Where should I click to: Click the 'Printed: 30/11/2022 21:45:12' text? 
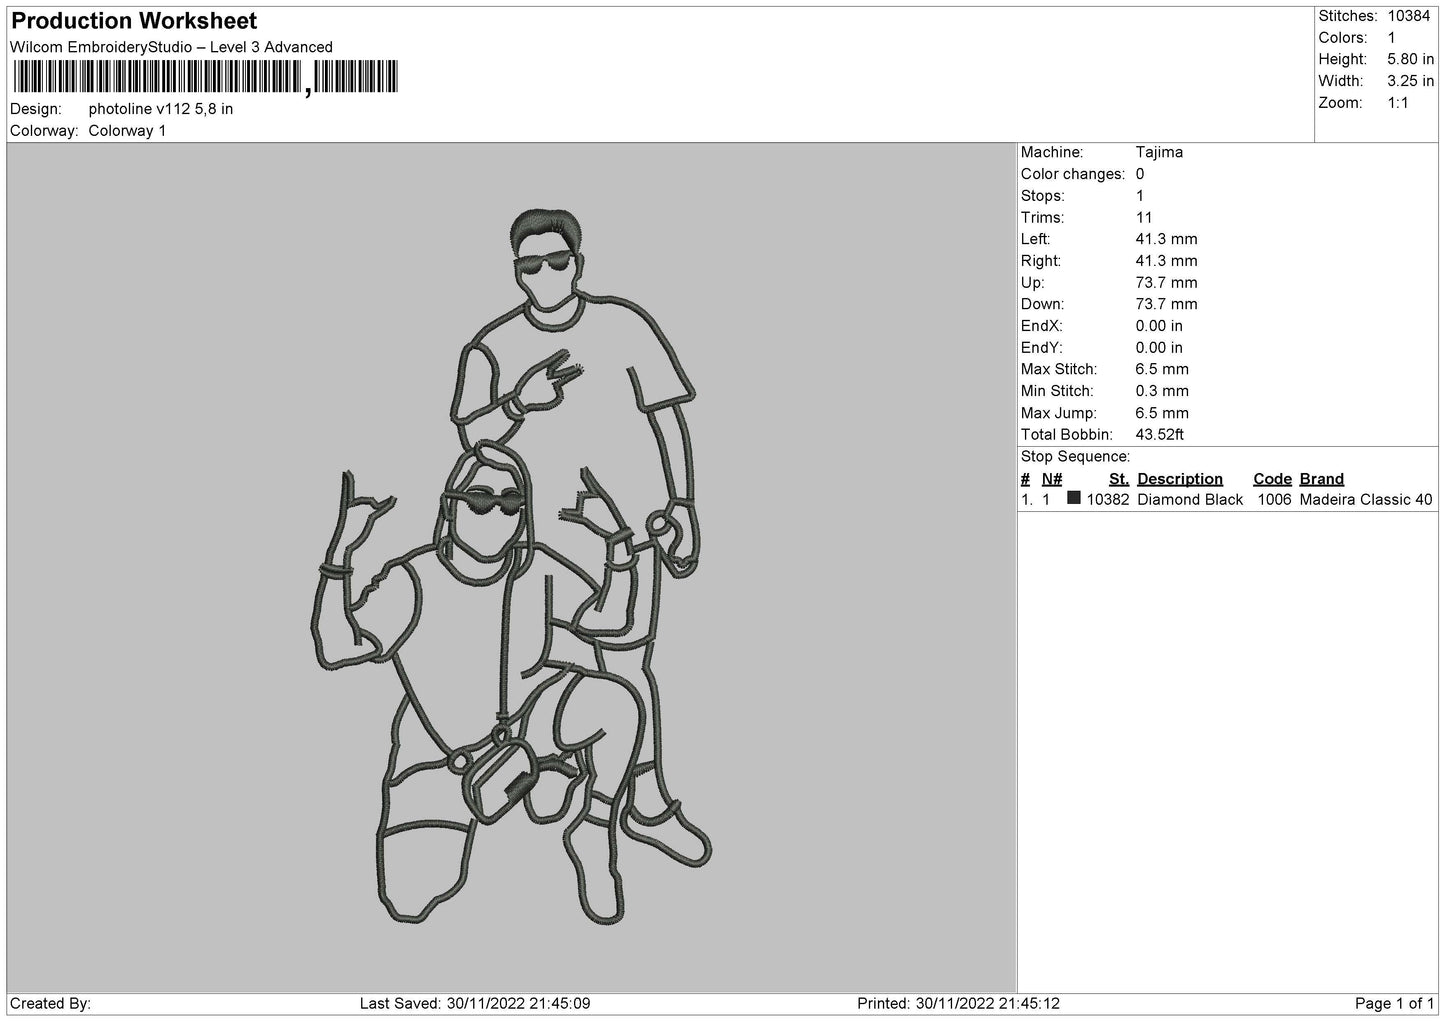point(959,1004)
